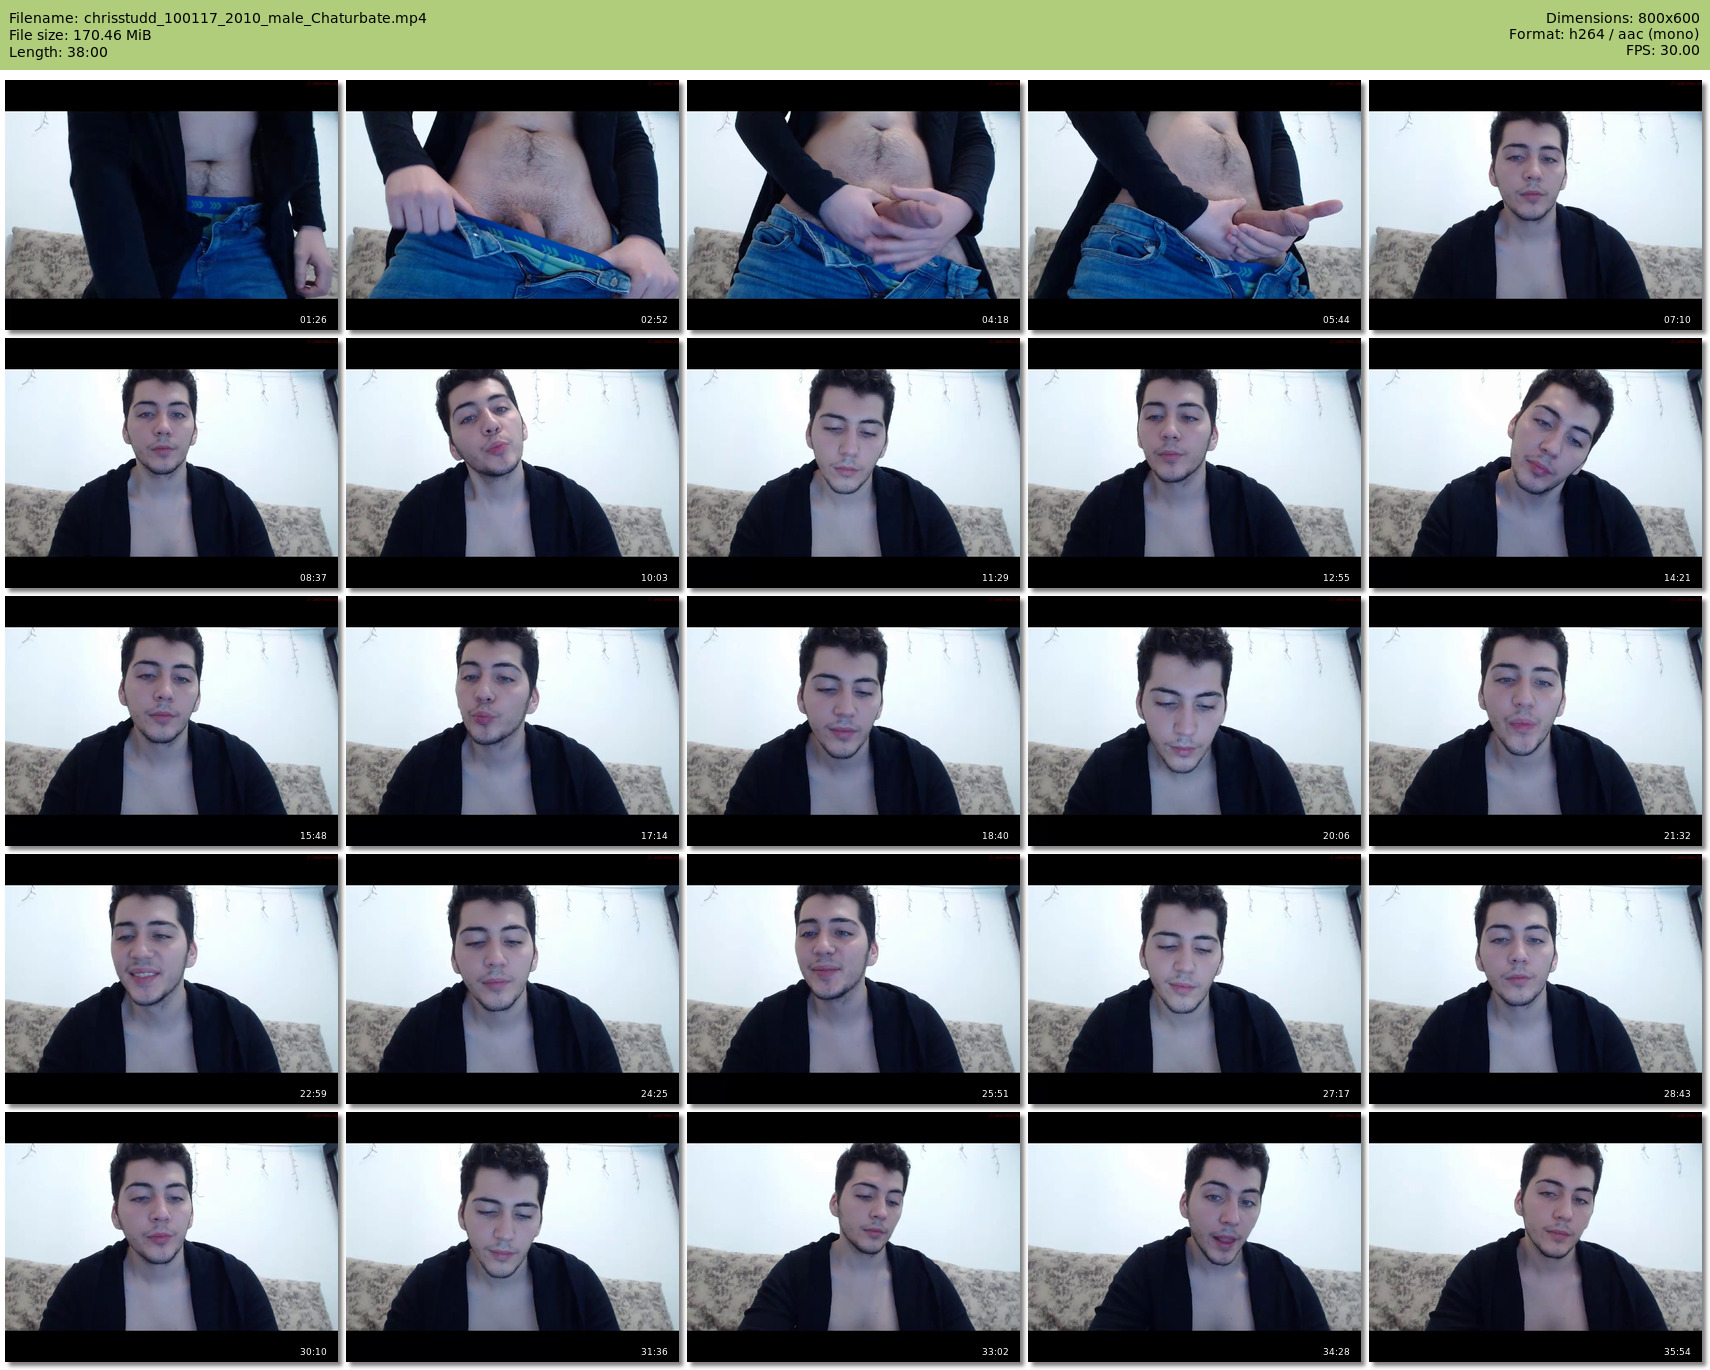Open the frame thumbnail stamped 15:48
This screenshot has width=1710, height=1370.
point(172,721)
